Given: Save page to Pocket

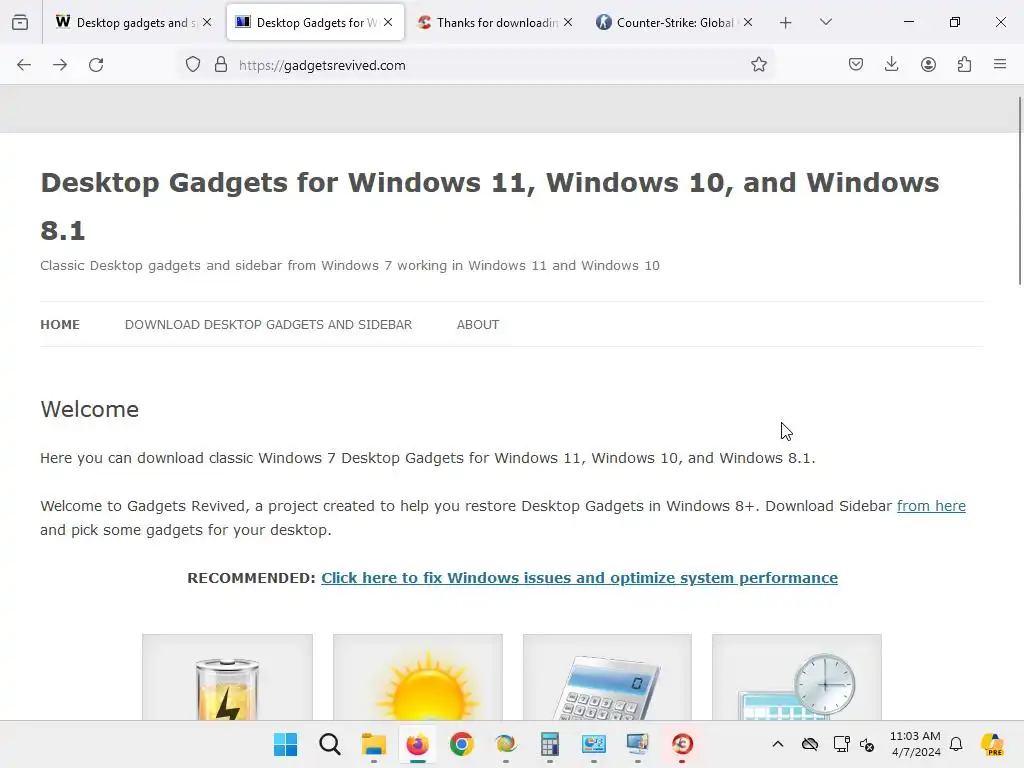Looking at the screenshot, I should (x=856, y=65).
